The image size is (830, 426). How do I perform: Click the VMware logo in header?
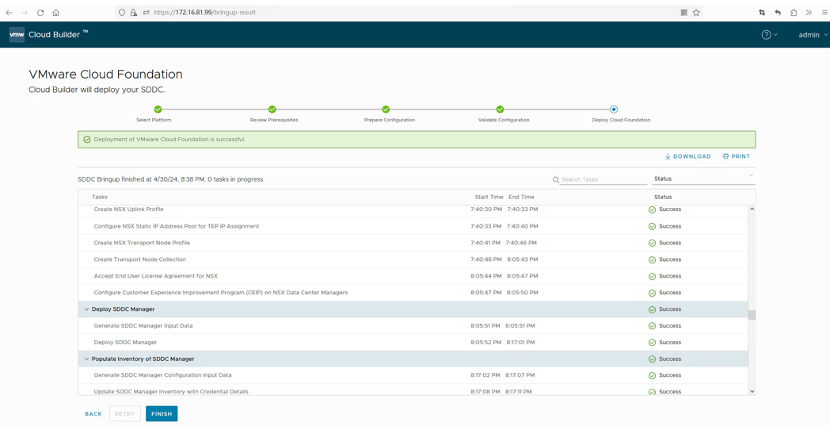pos(16,34)
